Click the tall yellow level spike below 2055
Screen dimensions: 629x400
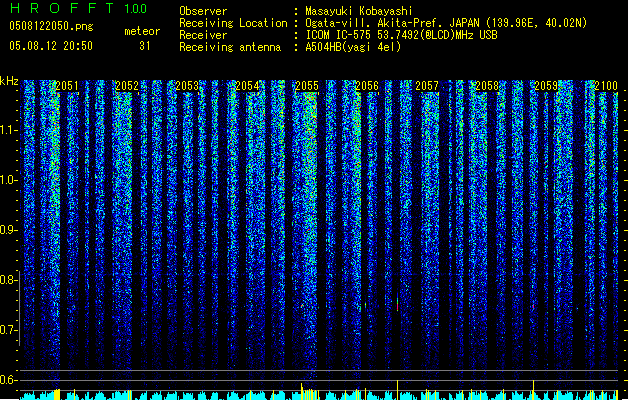[x=302, y=391]
